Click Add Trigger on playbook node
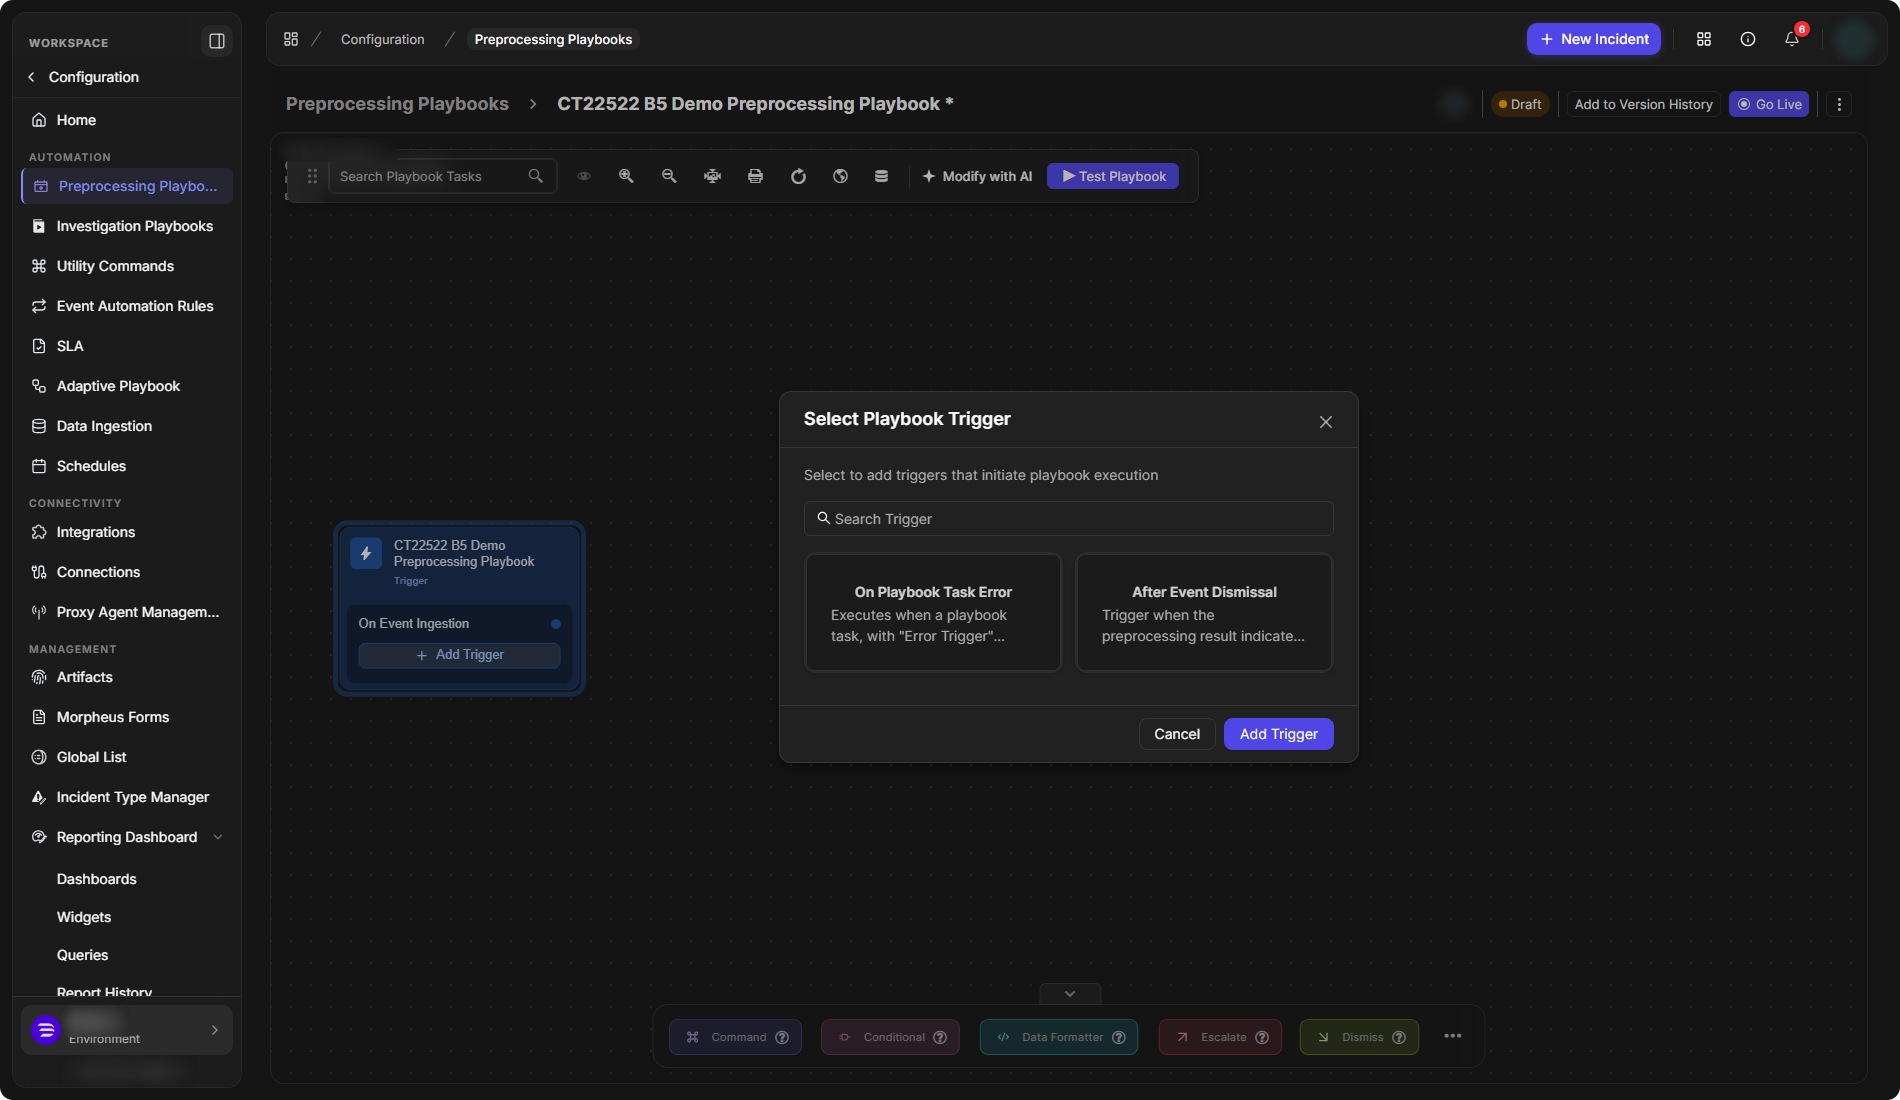The width and height of the screenshot is (1900, 1100). (x=459, y=655)
